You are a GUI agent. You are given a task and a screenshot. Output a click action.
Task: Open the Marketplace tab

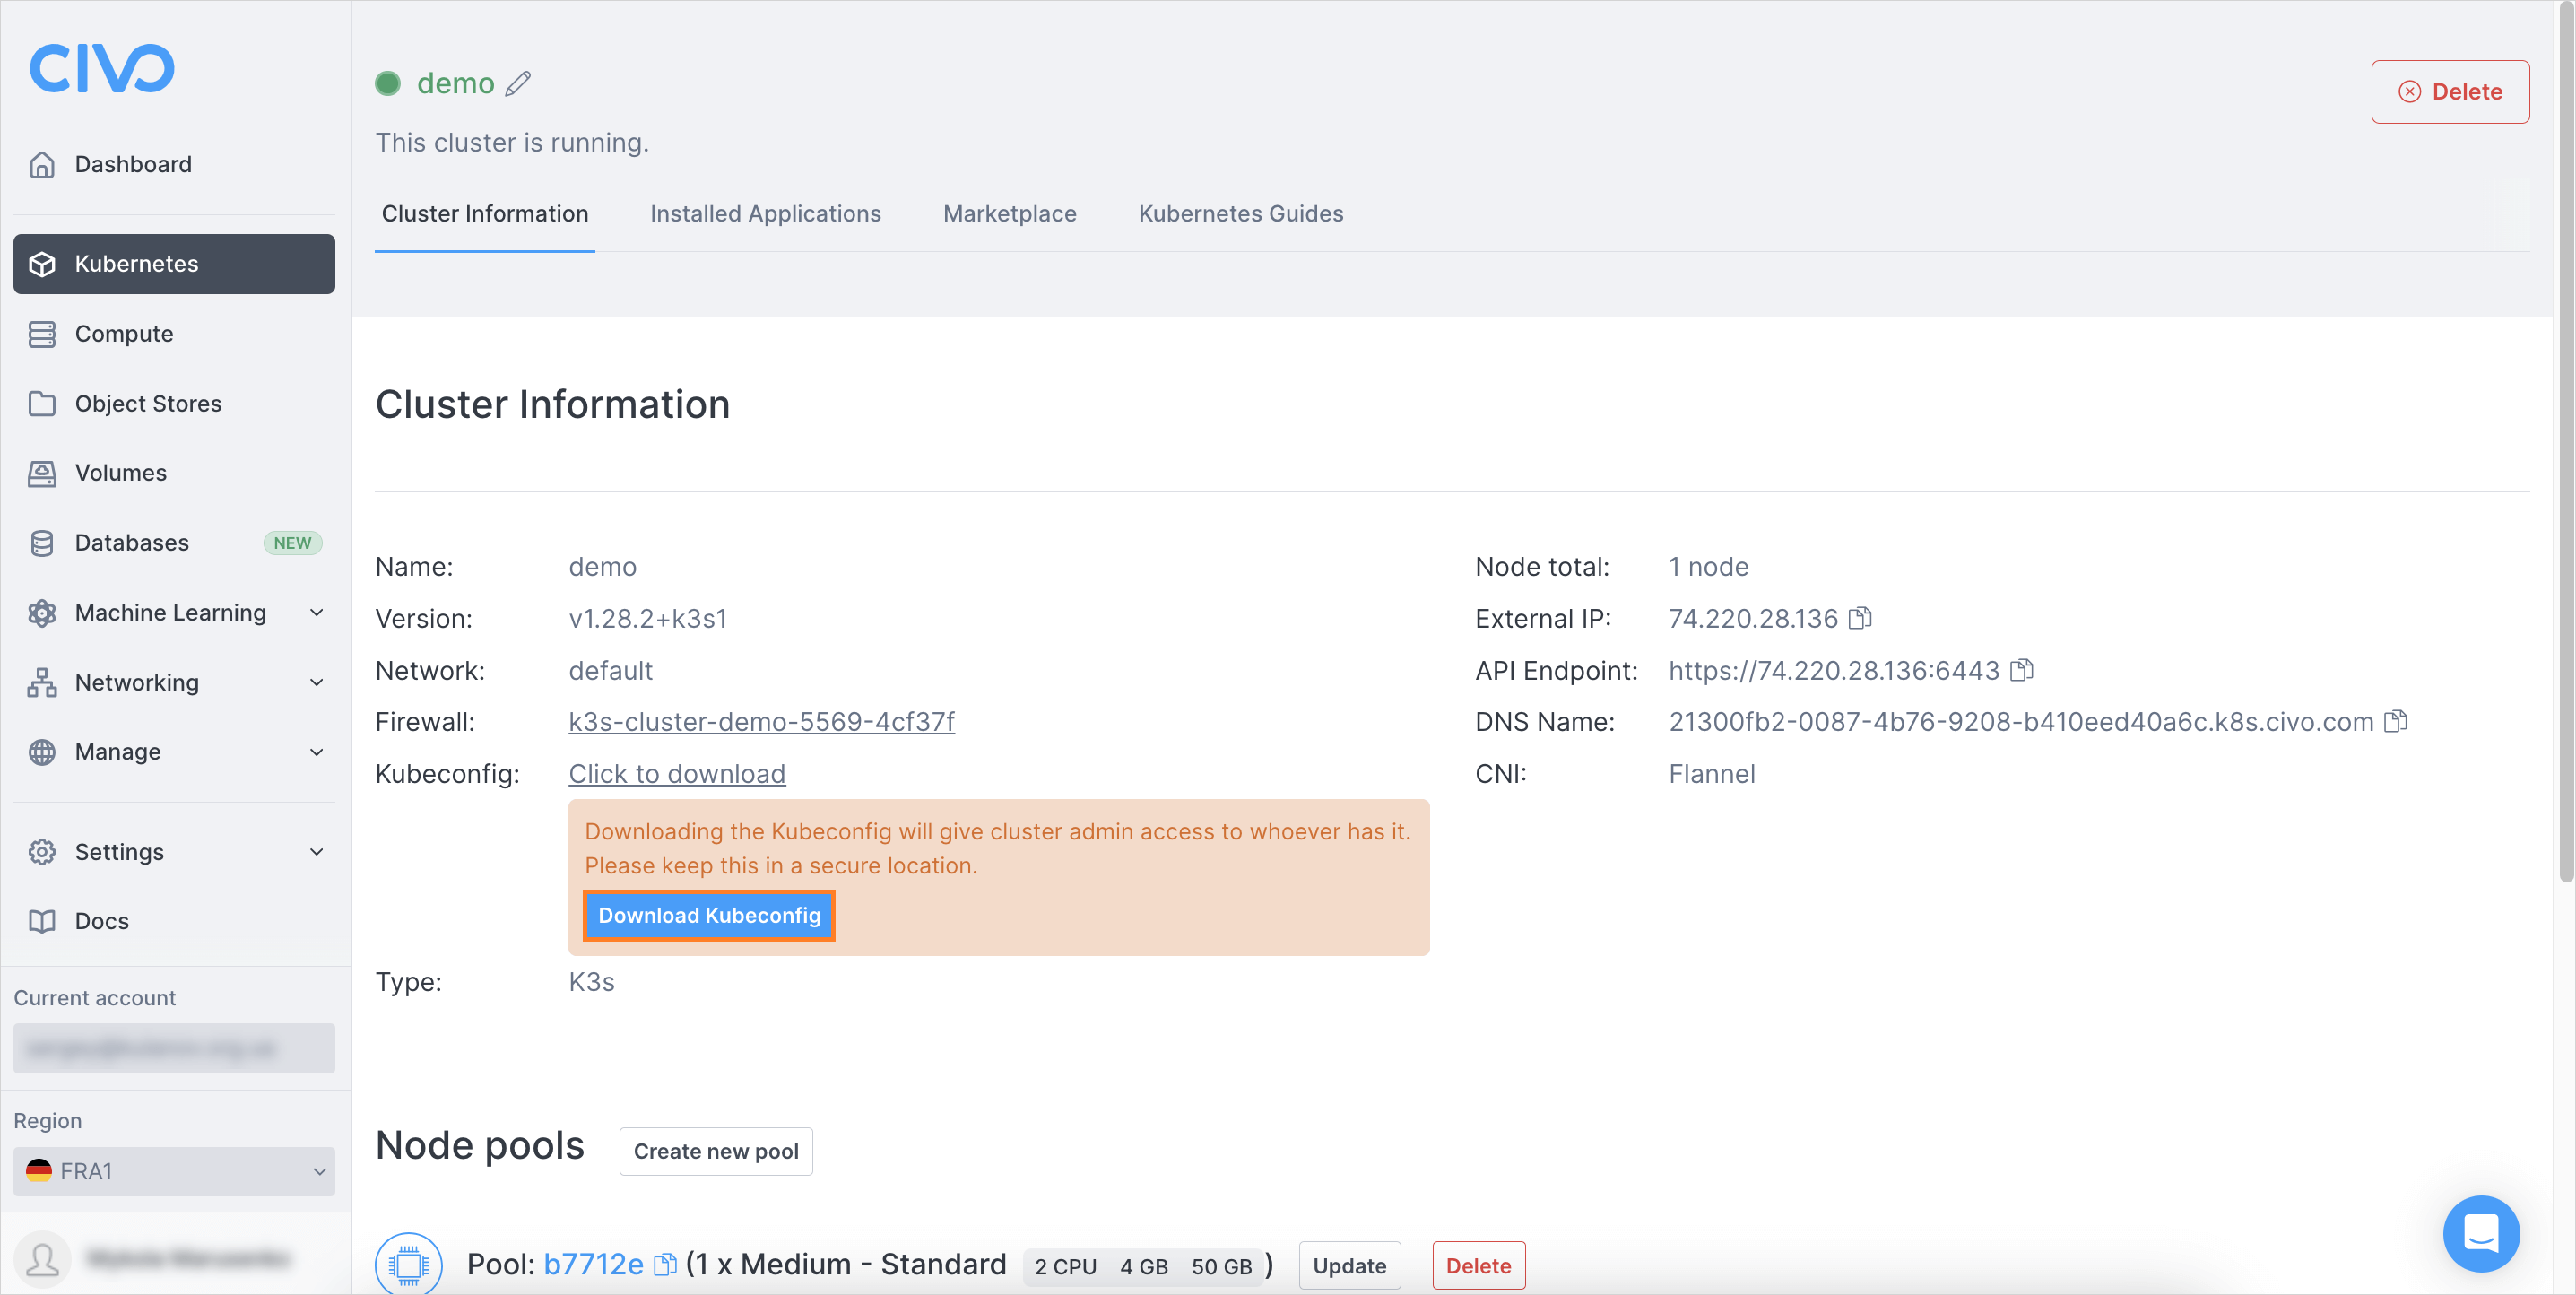click(x=1009, y=213)
